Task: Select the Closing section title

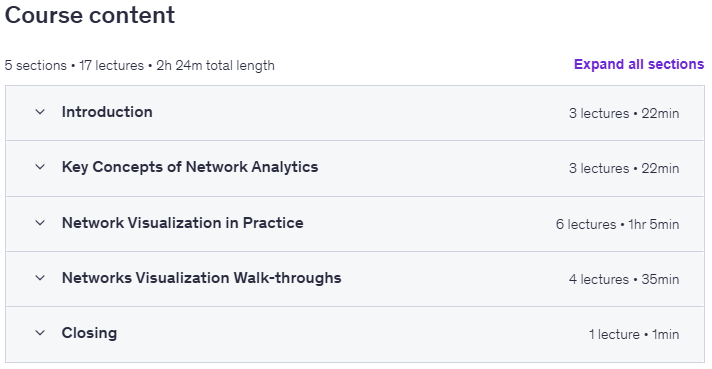Action: [x=89, y=333]
